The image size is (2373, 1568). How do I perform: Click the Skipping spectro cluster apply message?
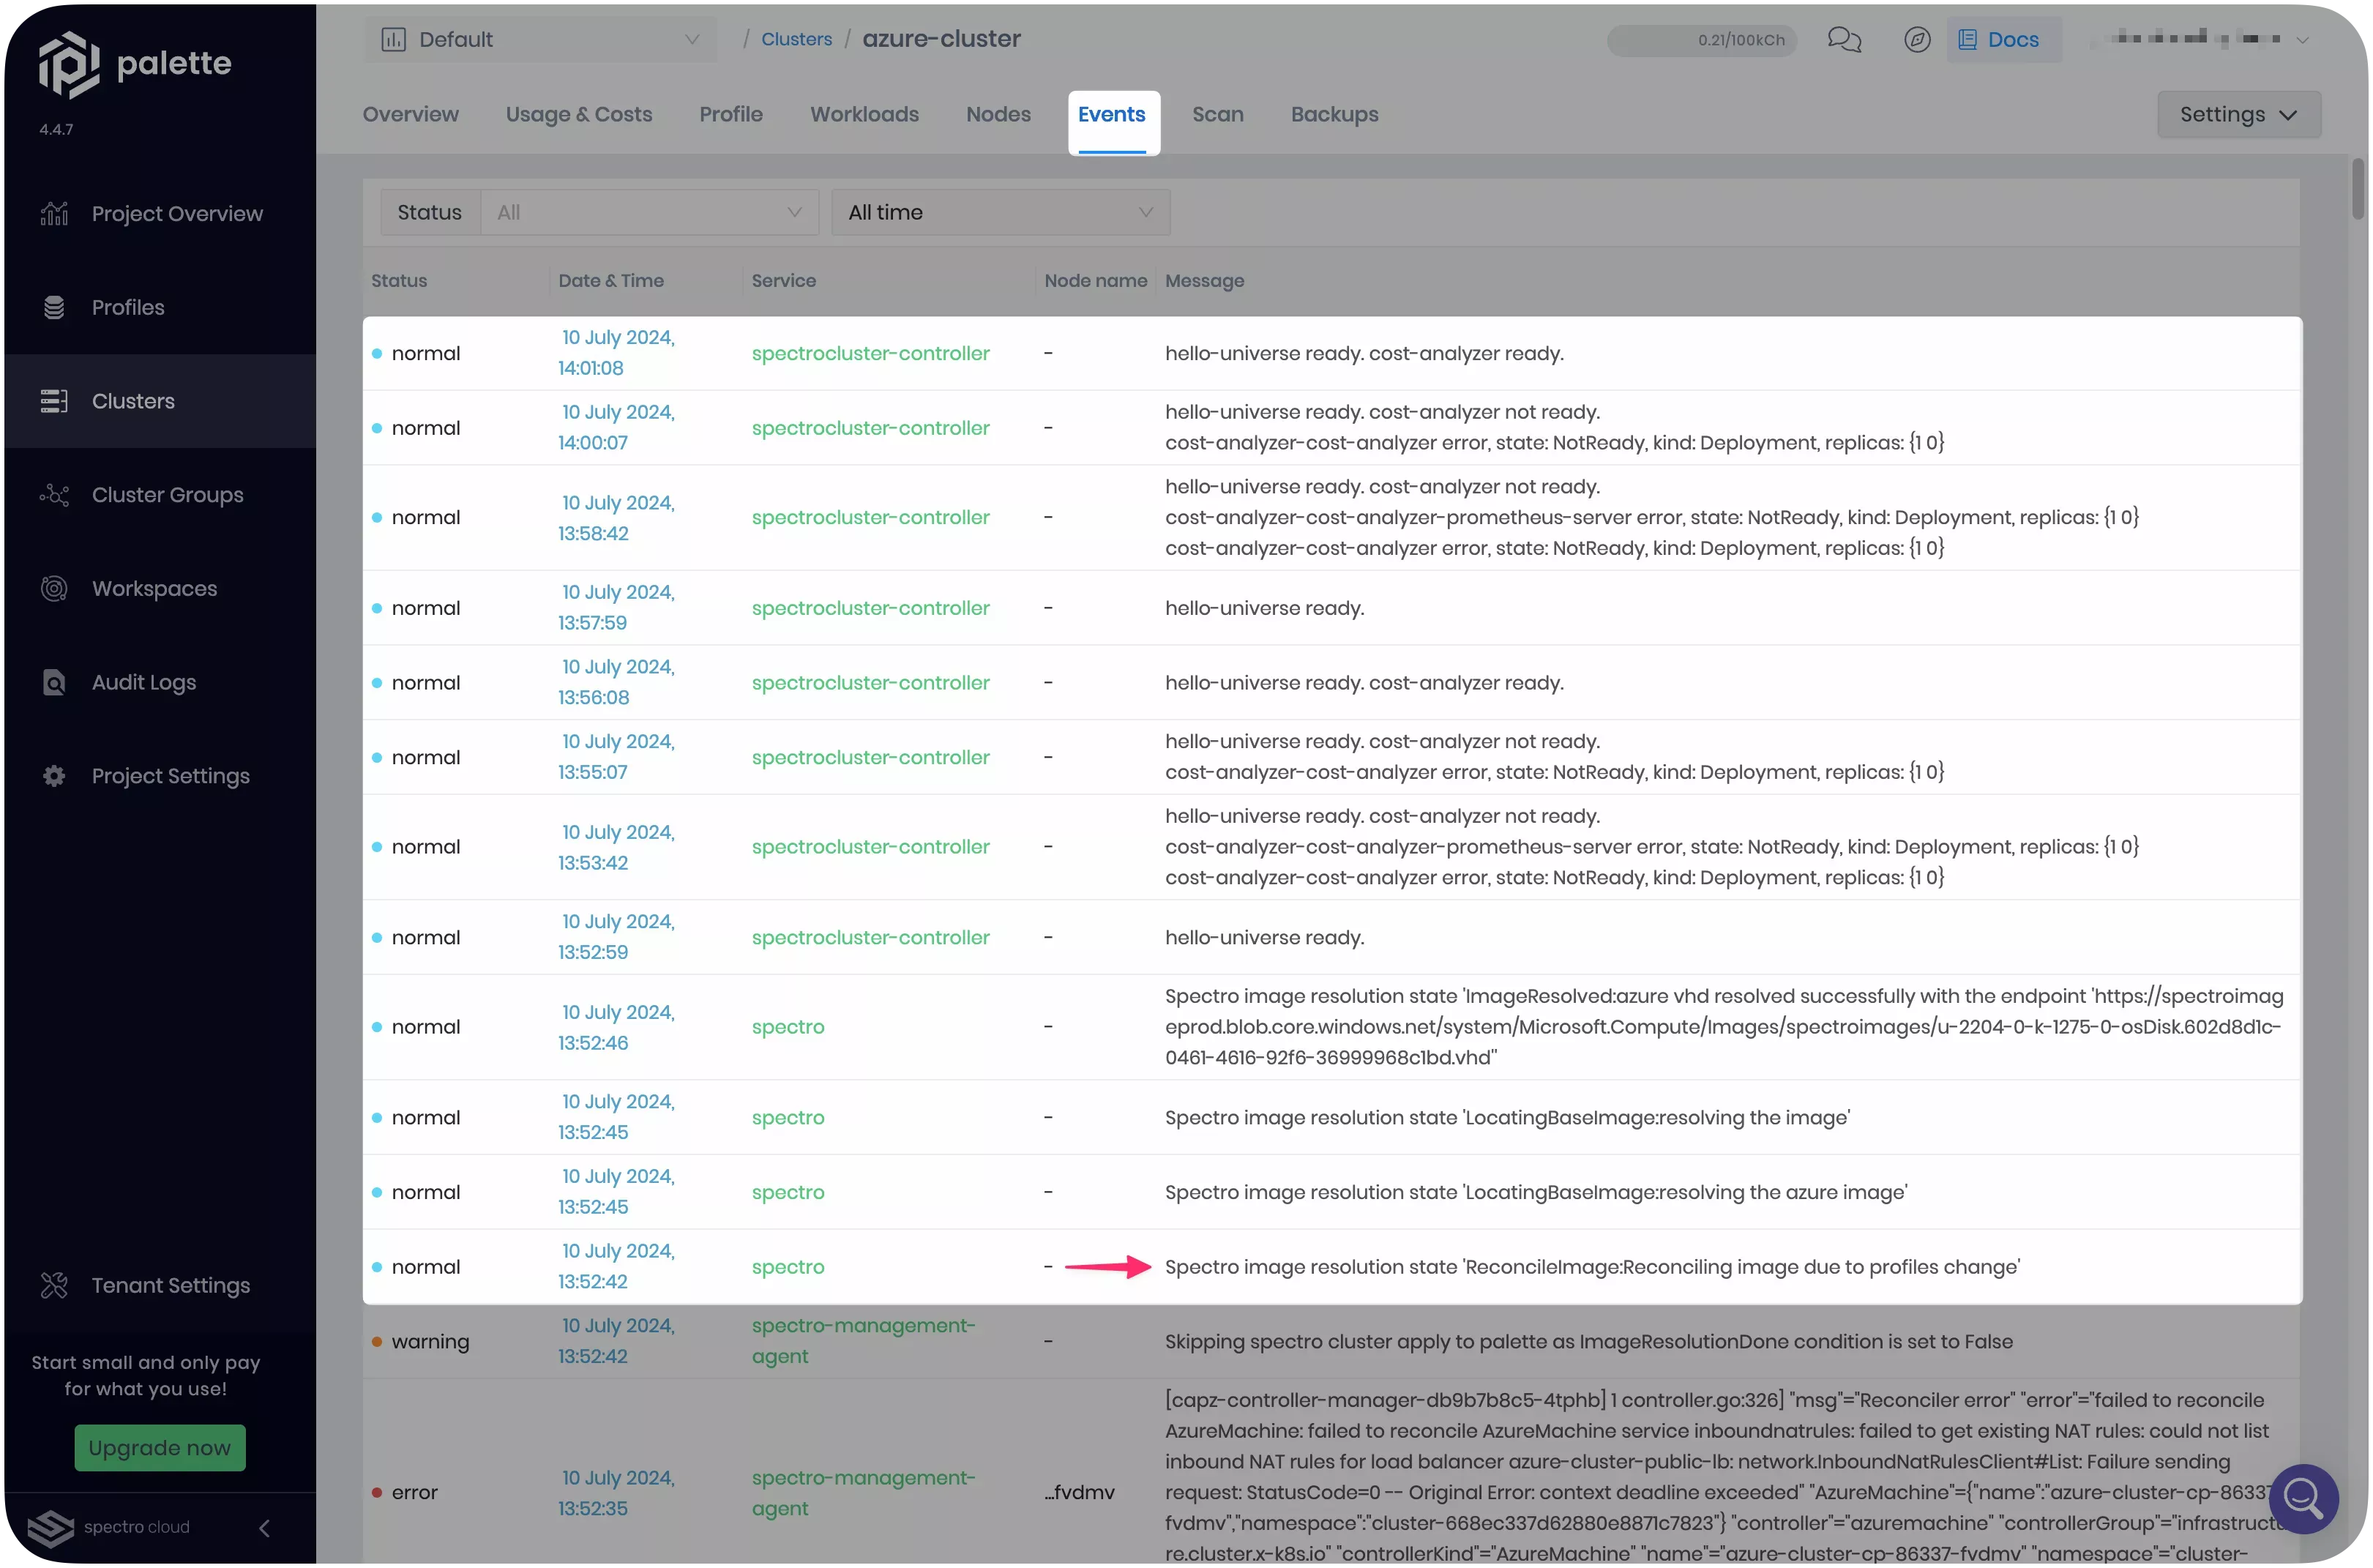[x=1589, y=1342]
